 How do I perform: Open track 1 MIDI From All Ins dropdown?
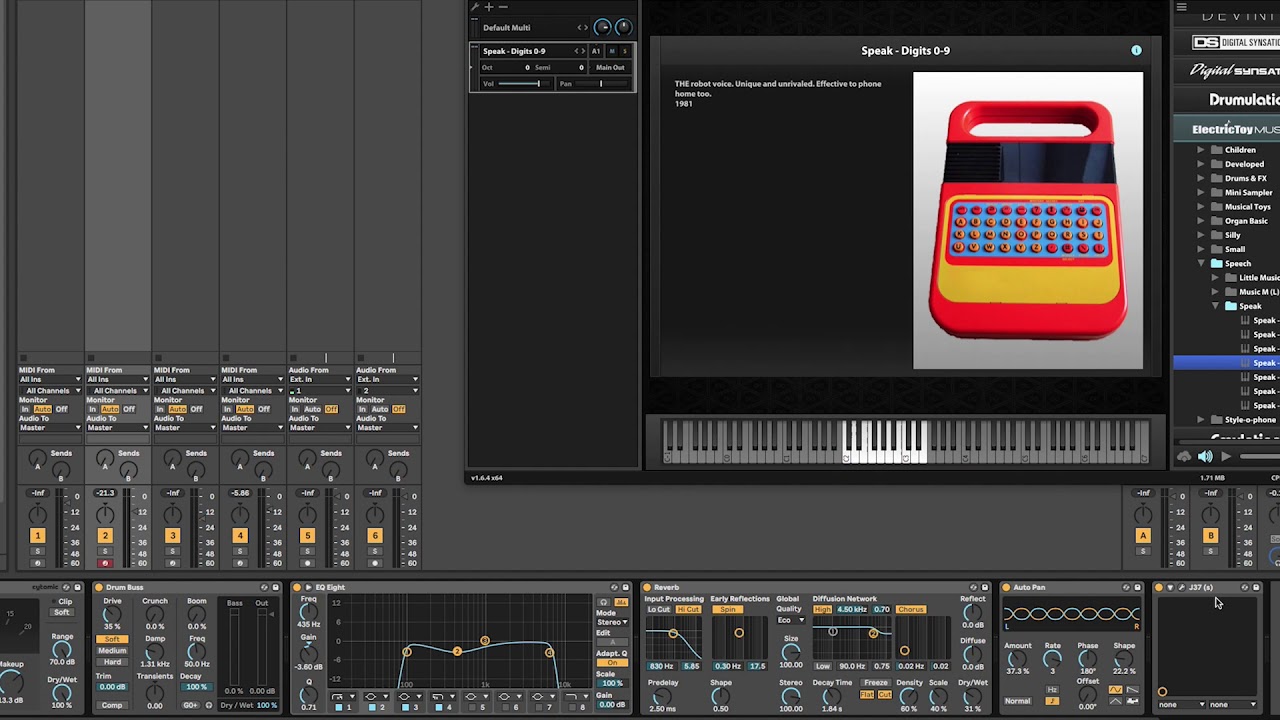click(x=50, y=379)
